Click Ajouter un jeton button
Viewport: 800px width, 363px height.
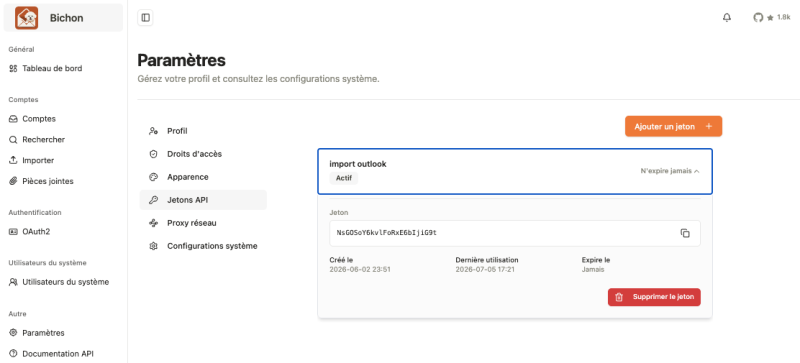673,127
